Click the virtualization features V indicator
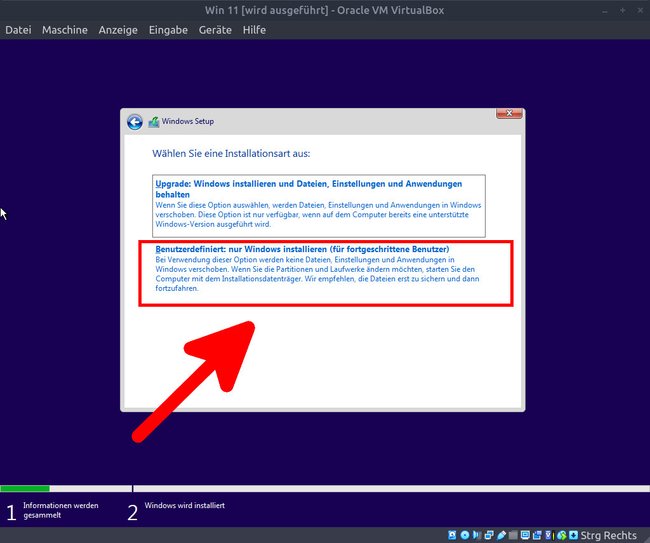This screenshot has height=543, width=650. [548, 535]
